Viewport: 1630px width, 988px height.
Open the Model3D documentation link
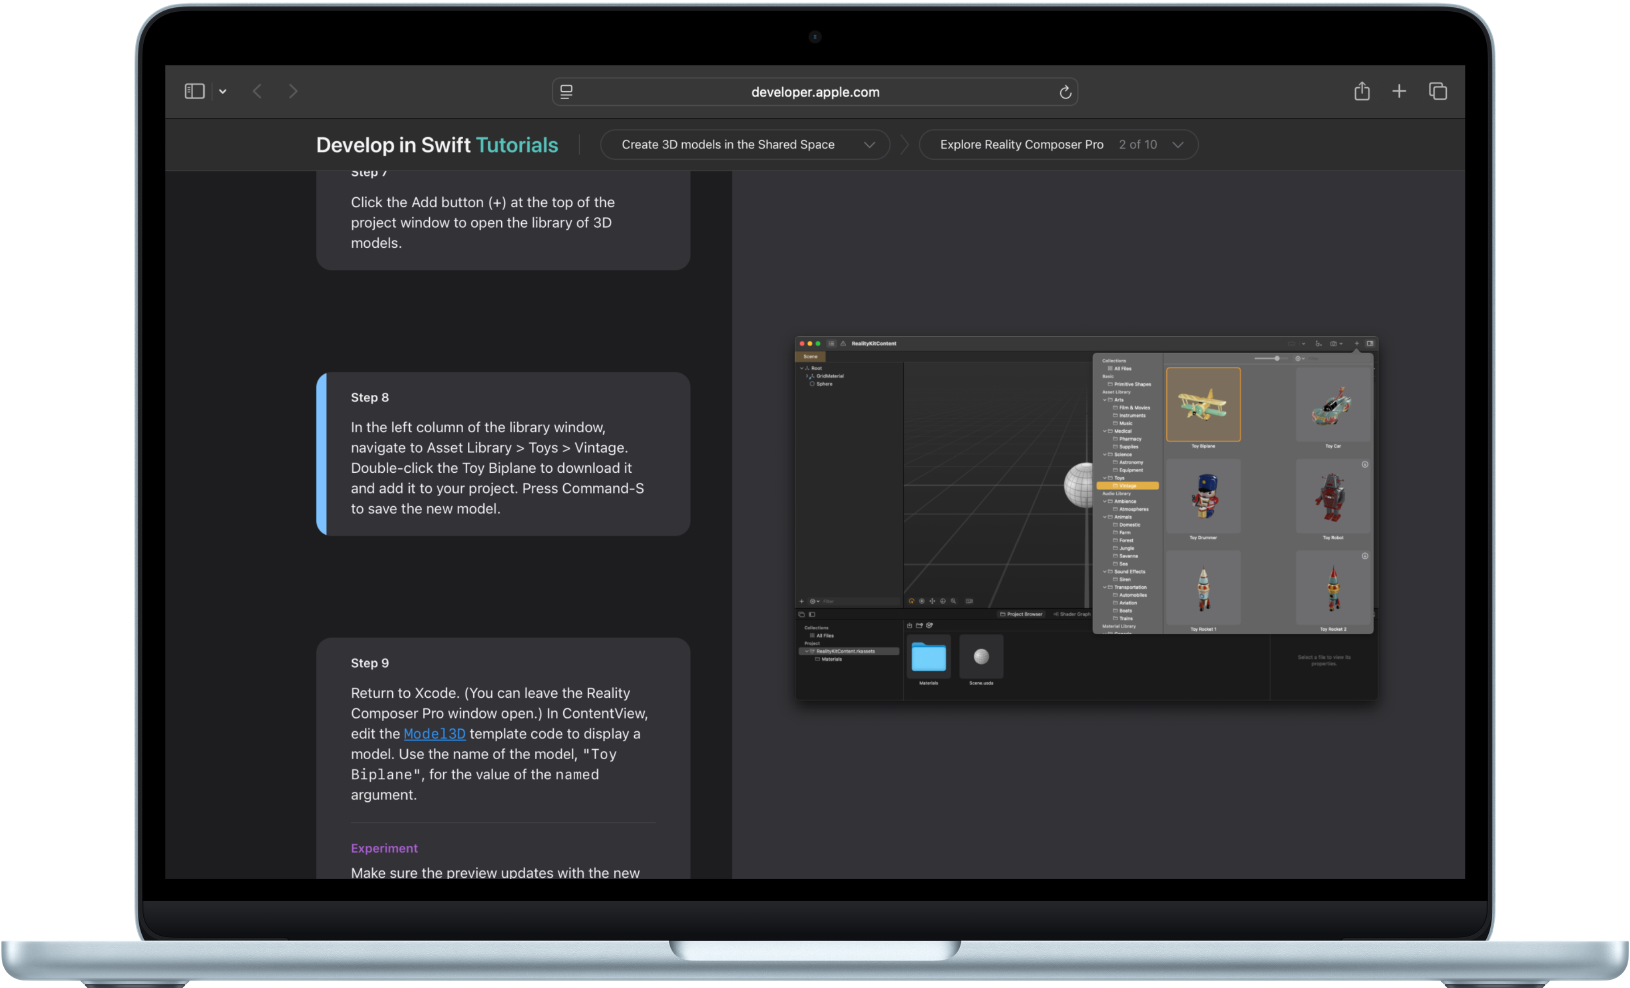coord(434,734)
